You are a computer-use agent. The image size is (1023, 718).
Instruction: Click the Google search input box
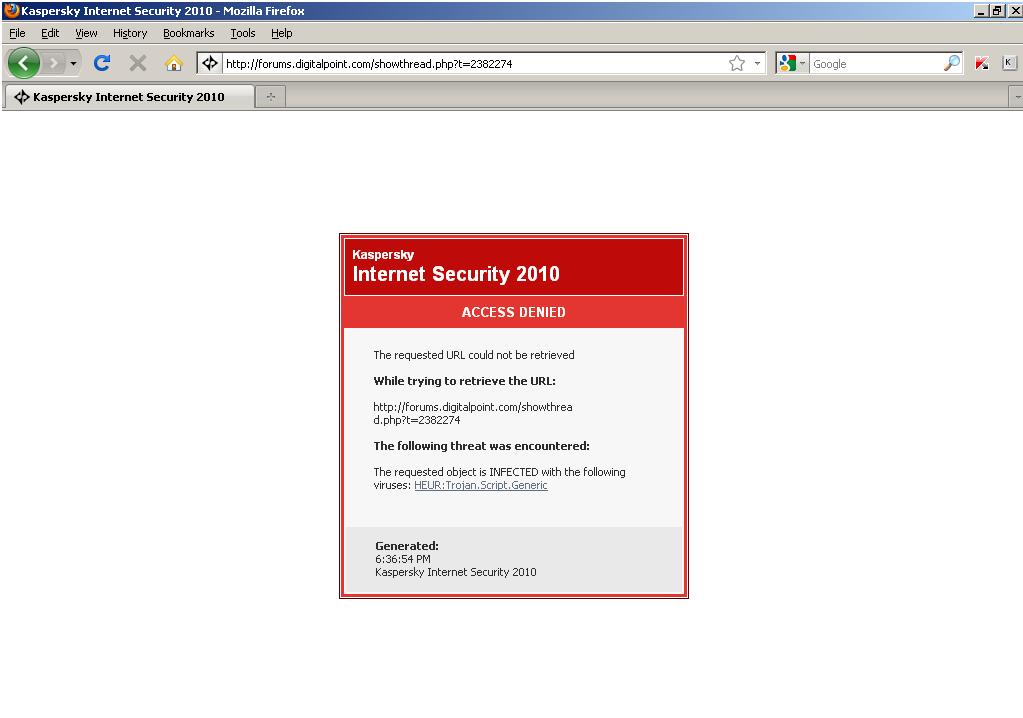[x=876, y=64]
